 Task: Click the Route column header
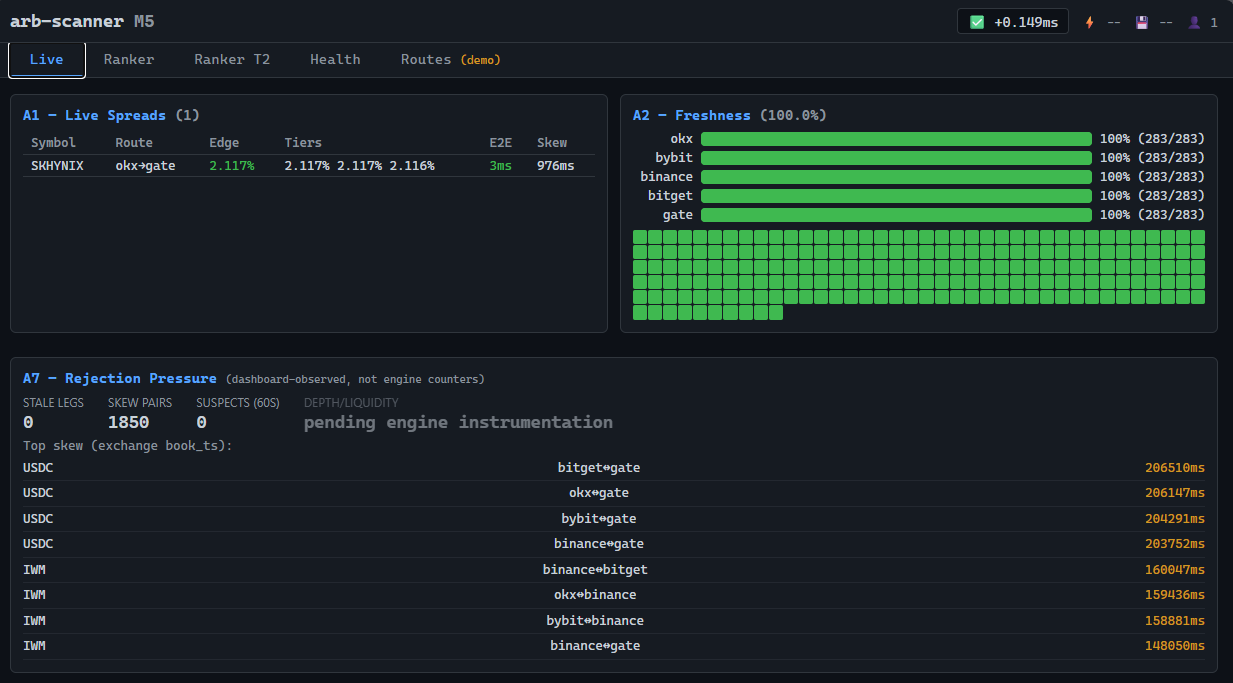point(134,143)
